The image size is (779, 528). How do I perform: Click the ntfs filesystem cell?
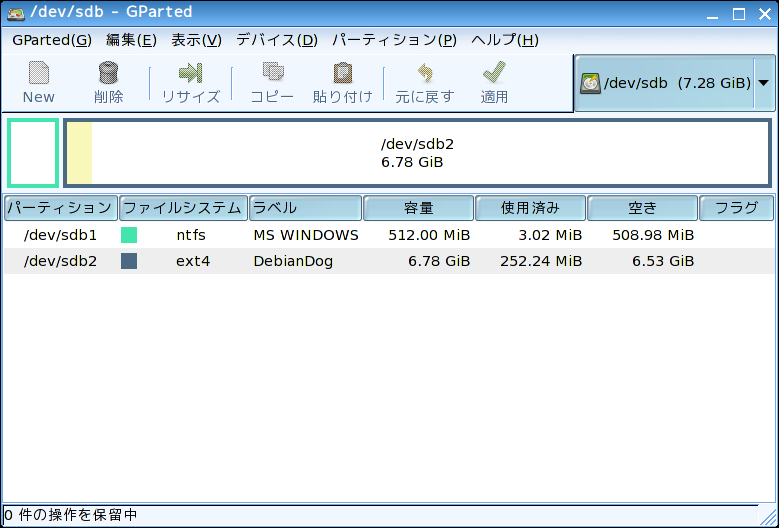[x=191, y=235]
